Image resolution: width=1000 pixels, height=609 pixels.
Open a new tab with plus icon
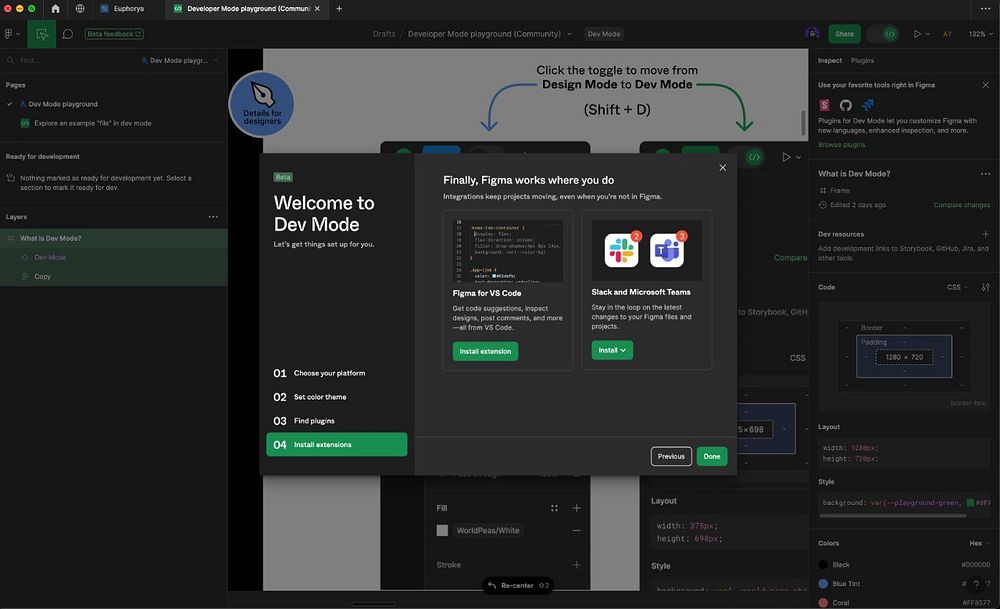339,9
